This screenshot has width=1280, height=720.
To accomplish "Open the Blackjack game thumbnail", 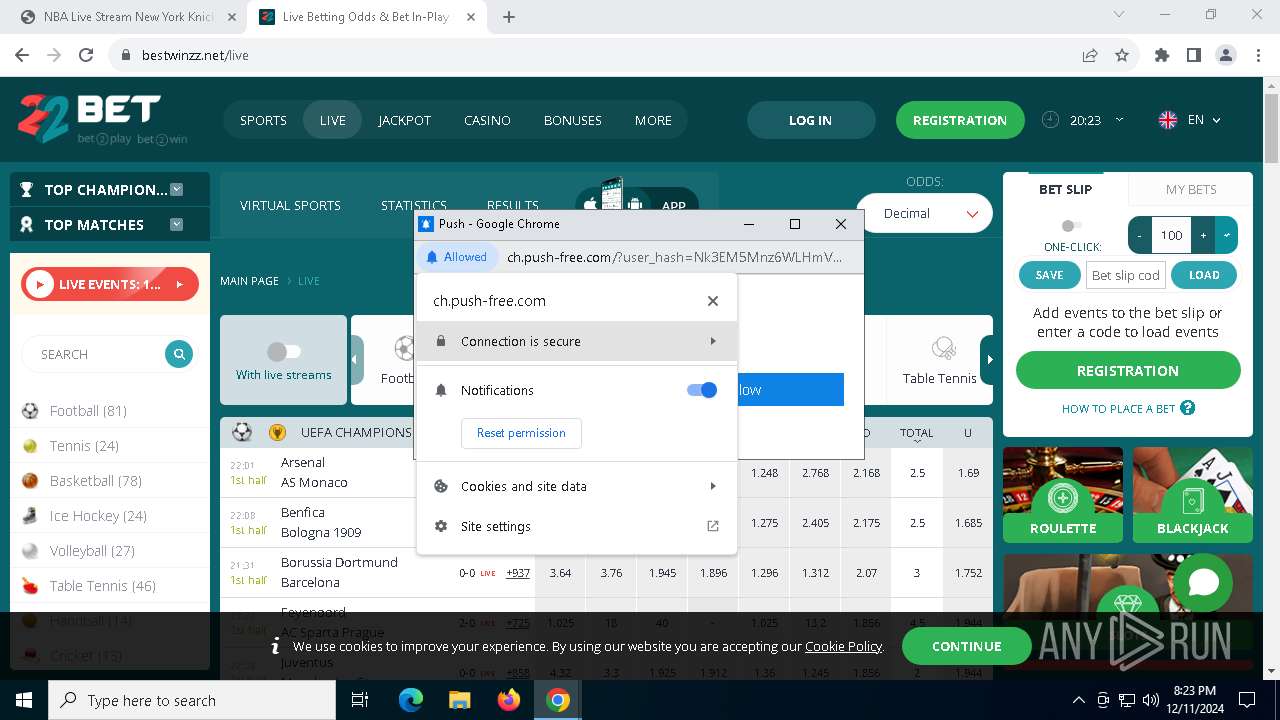I will (1193, 495).
